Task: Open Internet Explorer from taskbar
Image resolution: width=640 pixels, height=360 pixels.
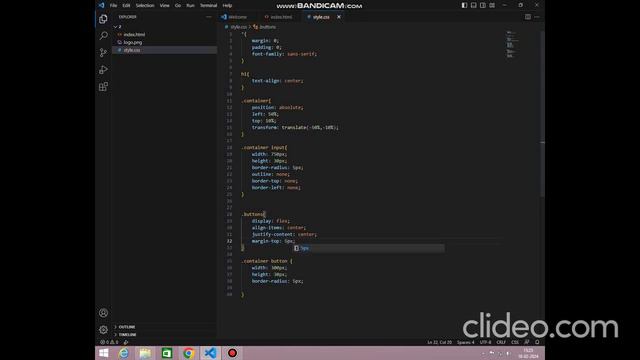Action: (x=123, y=353)
